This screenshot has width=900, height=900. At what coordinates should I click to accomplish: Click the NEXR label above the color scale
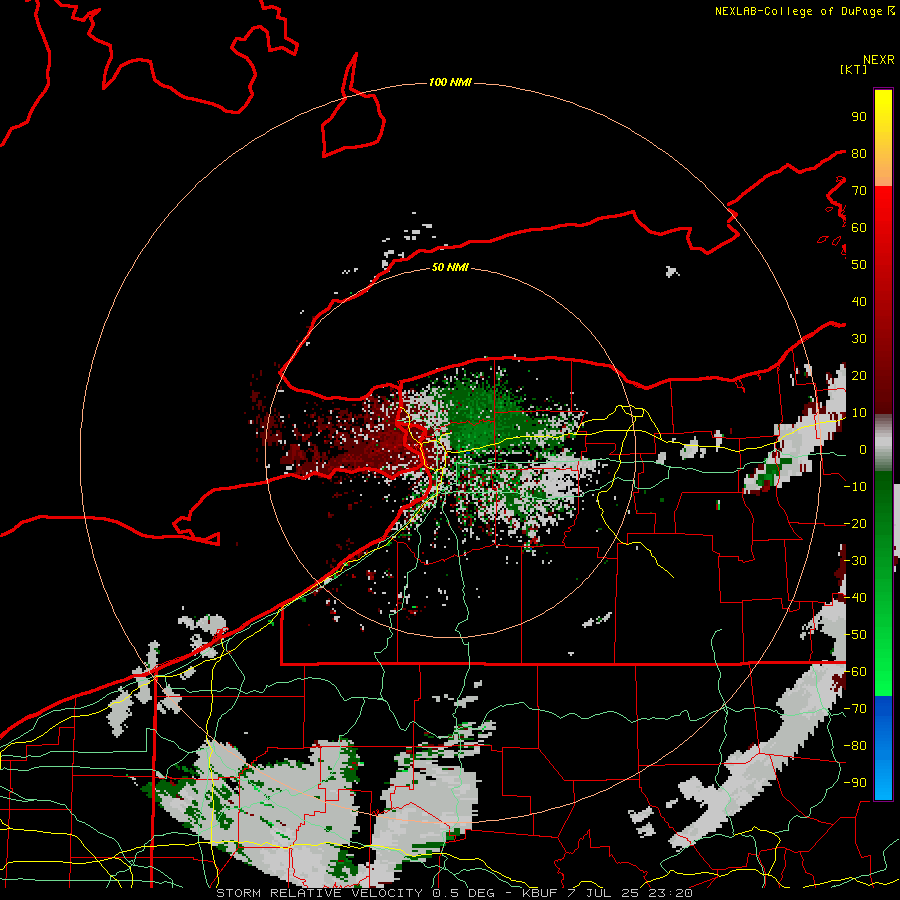(x=879, y=60)
